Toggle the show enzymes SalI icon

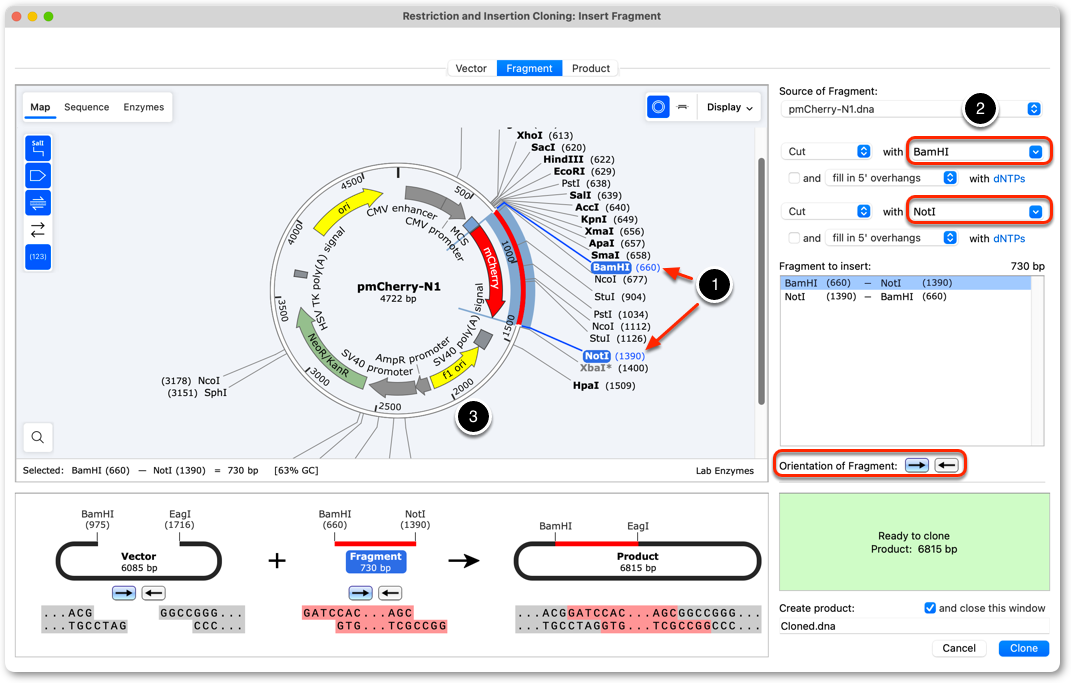click(x=38, y=148)
